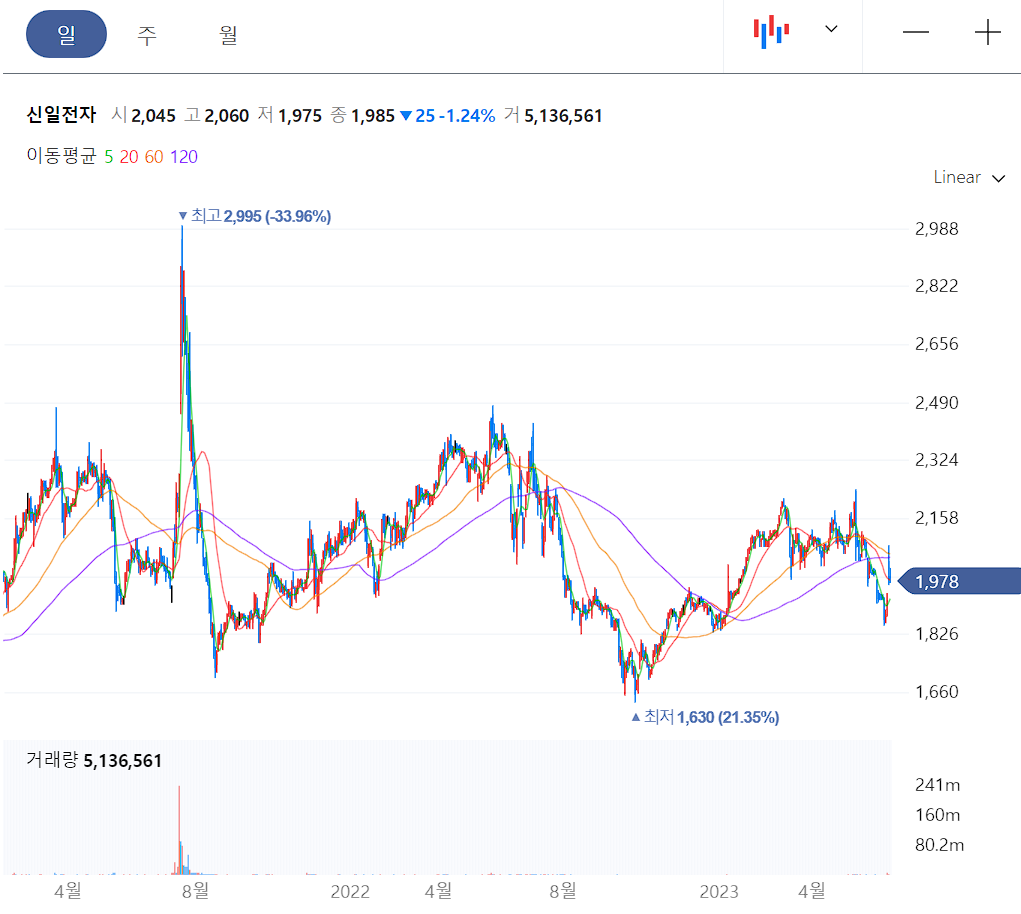Click the current price badge 1,978

938,581
